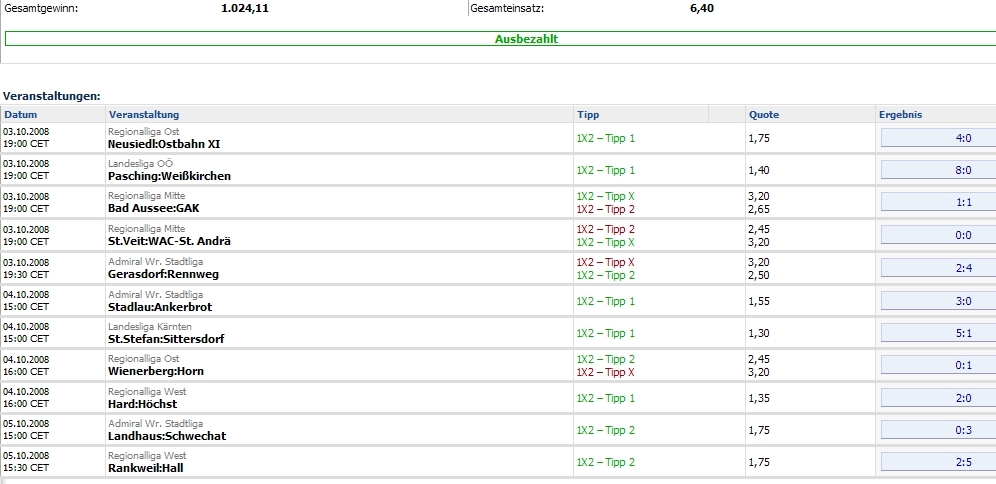Screen dimensions: 996x484
Task: Click the Gesamtgewinn value 1.024,11
Action: click(x=245, y=9)
